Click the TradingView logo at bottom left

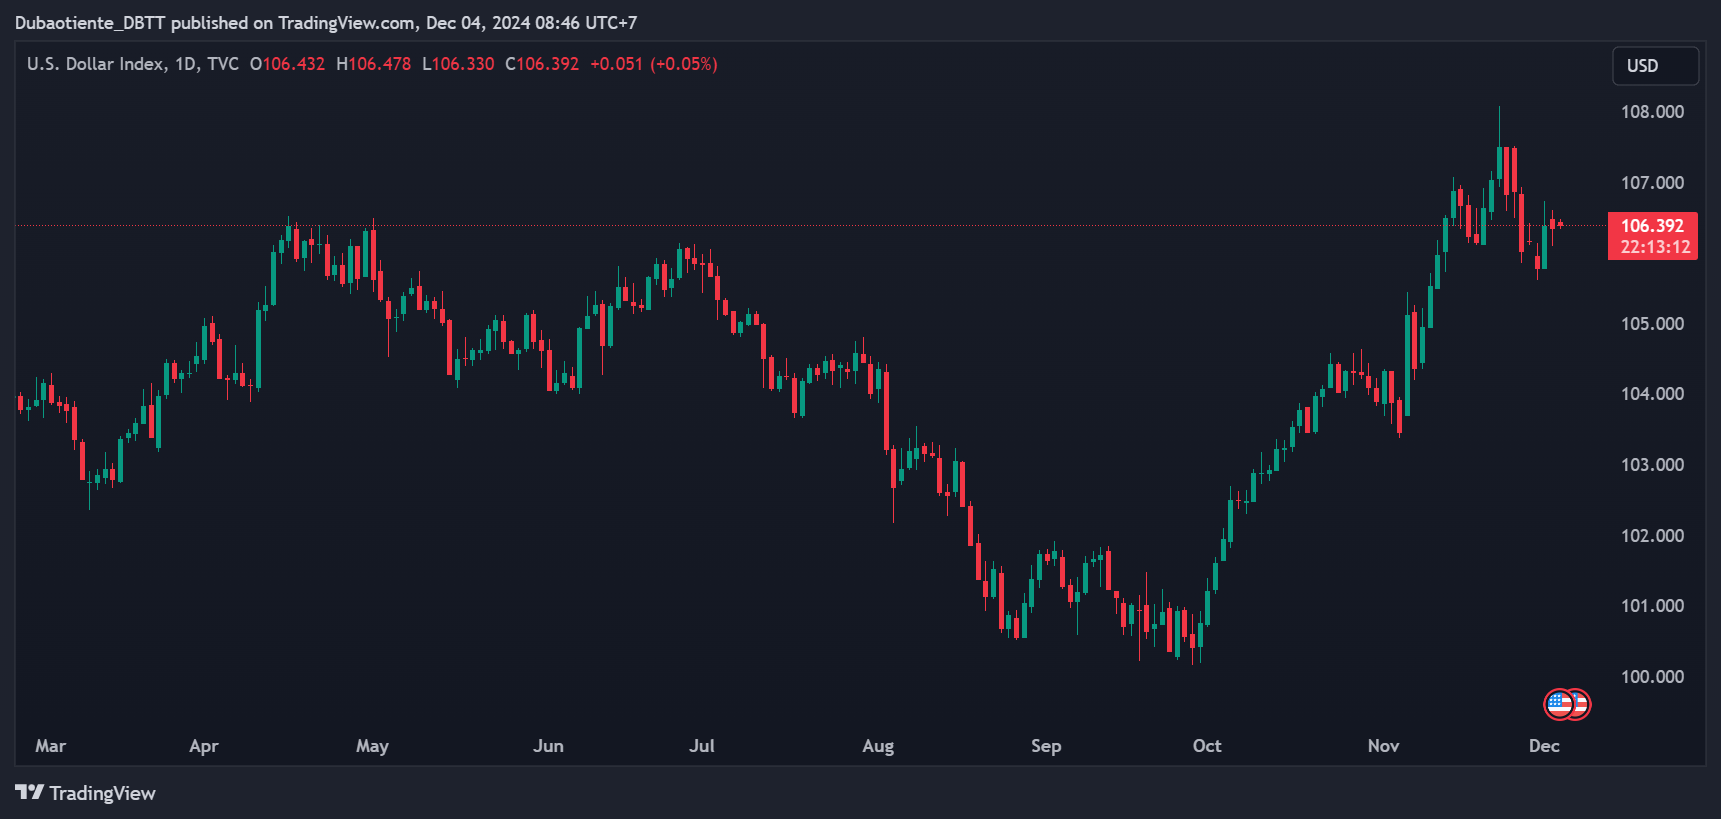(85, 793)
